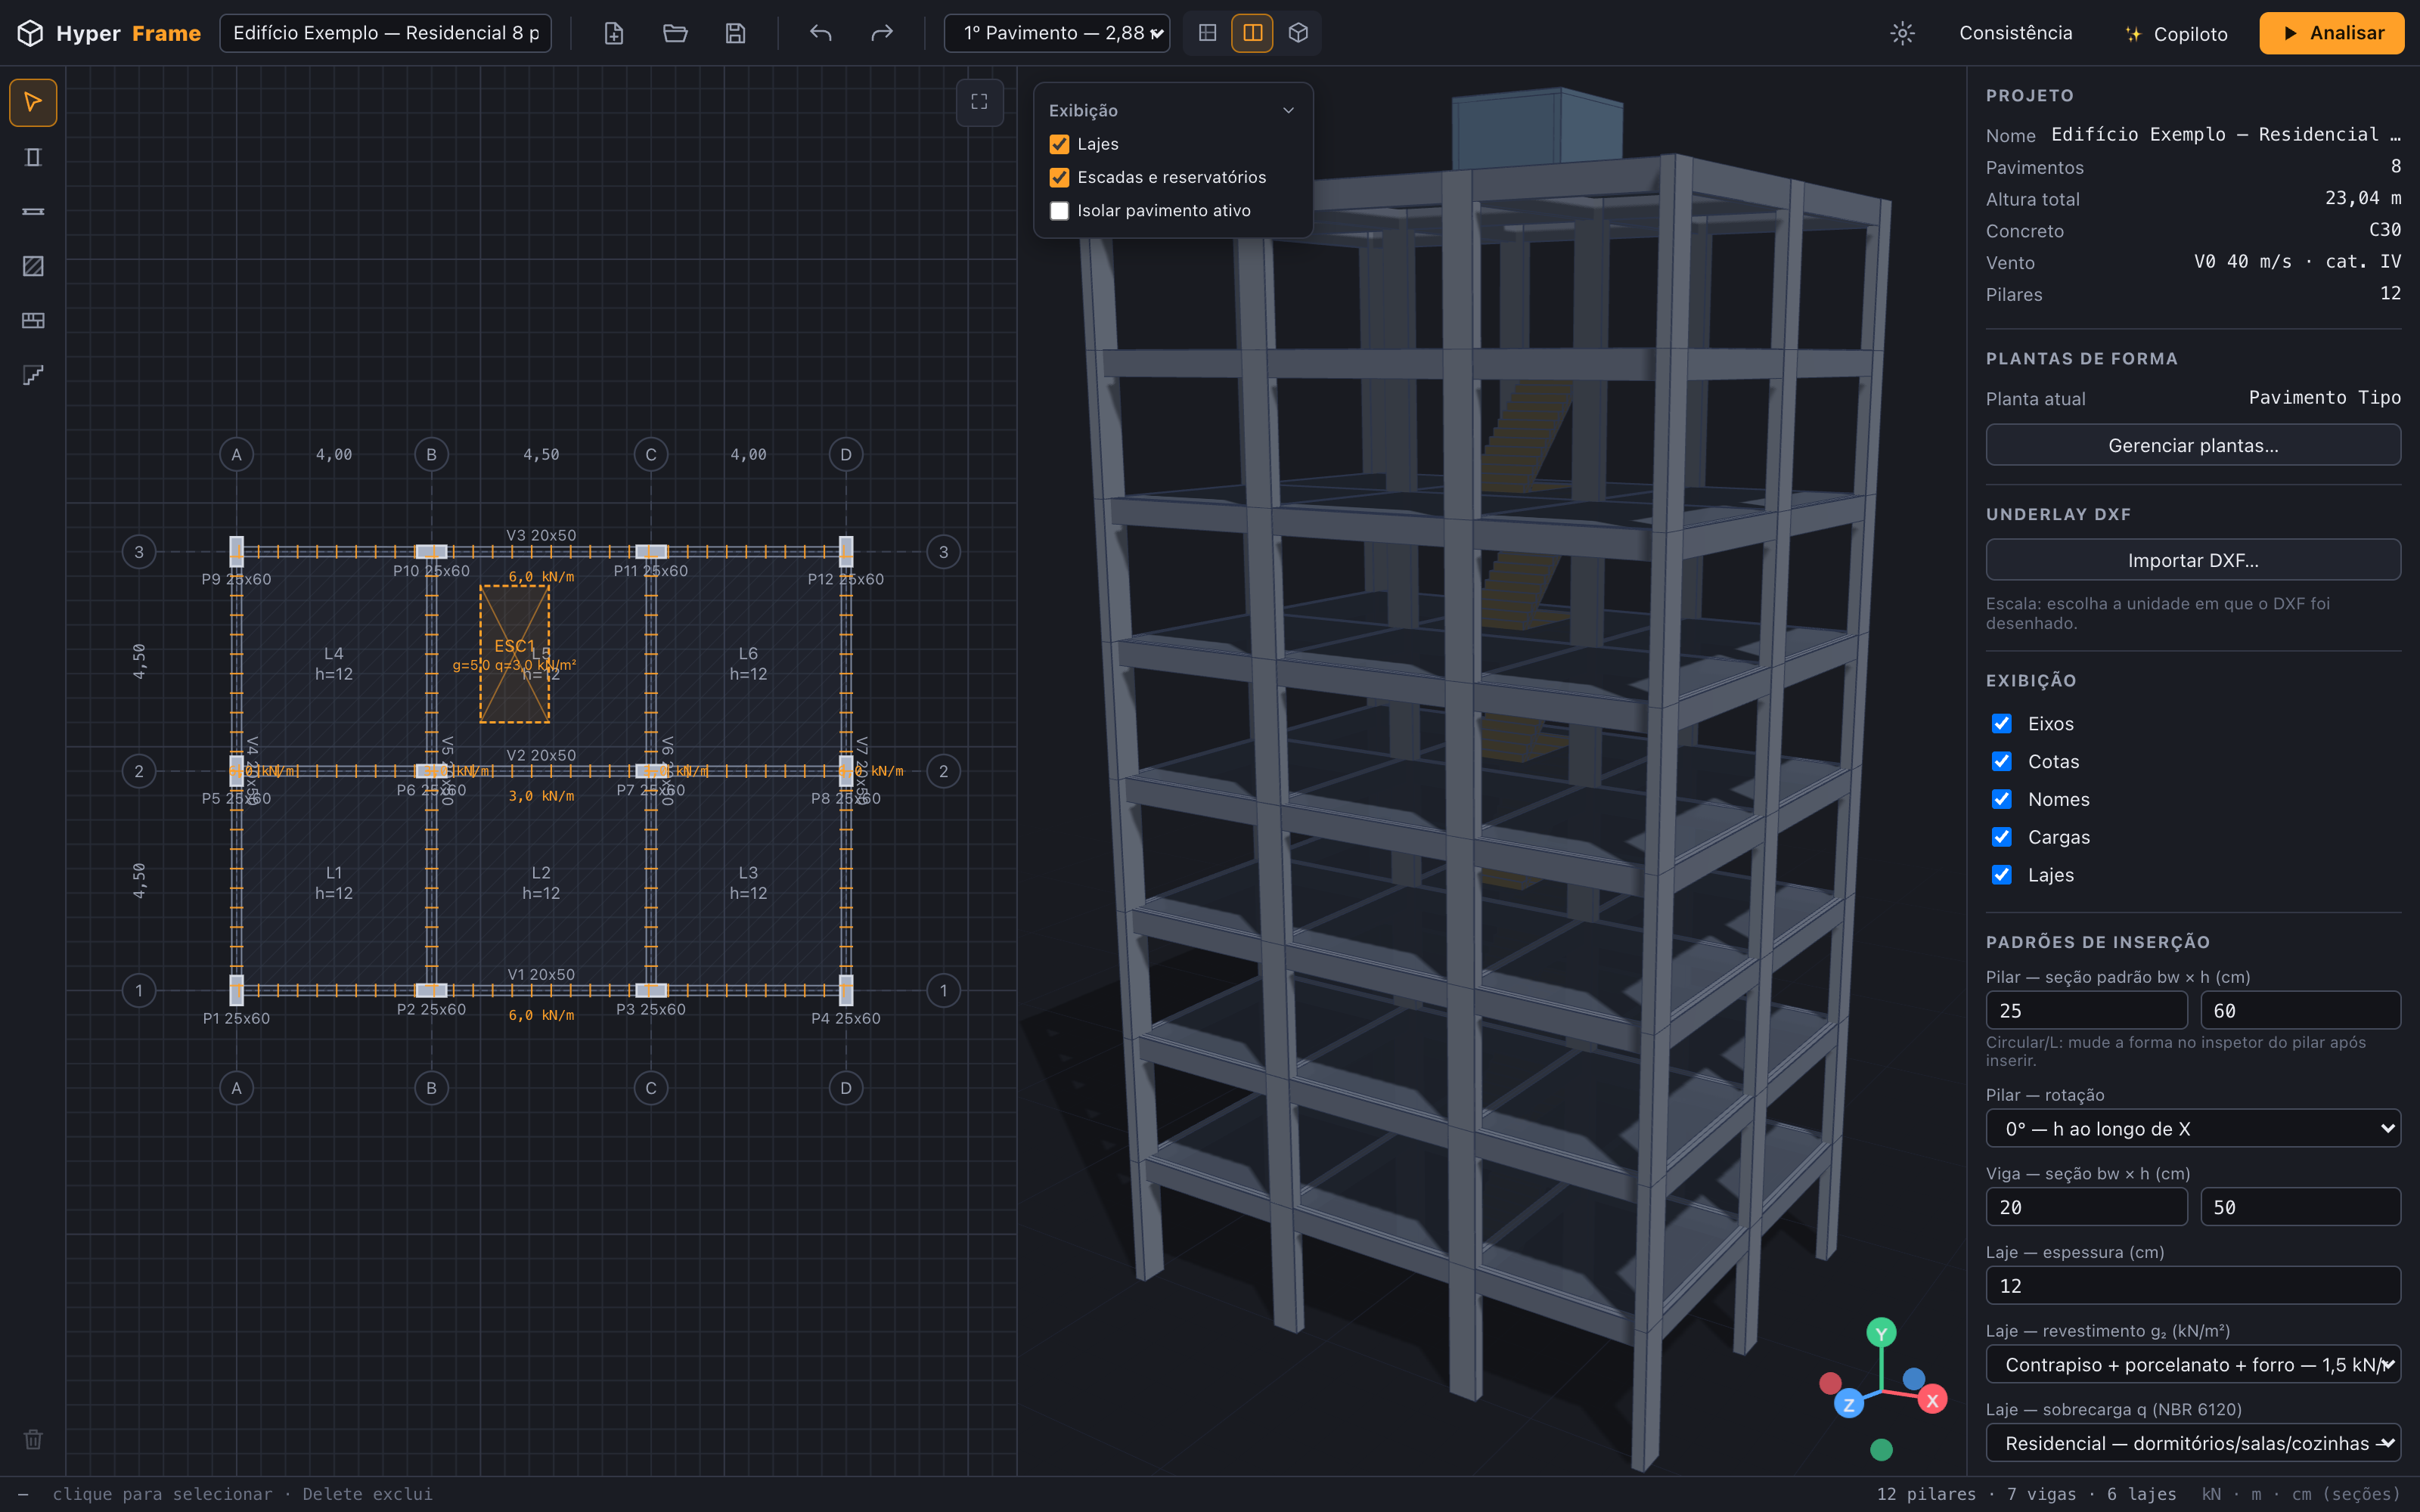Click the green Y axis gizmo

click(x=1881, y=1333)
